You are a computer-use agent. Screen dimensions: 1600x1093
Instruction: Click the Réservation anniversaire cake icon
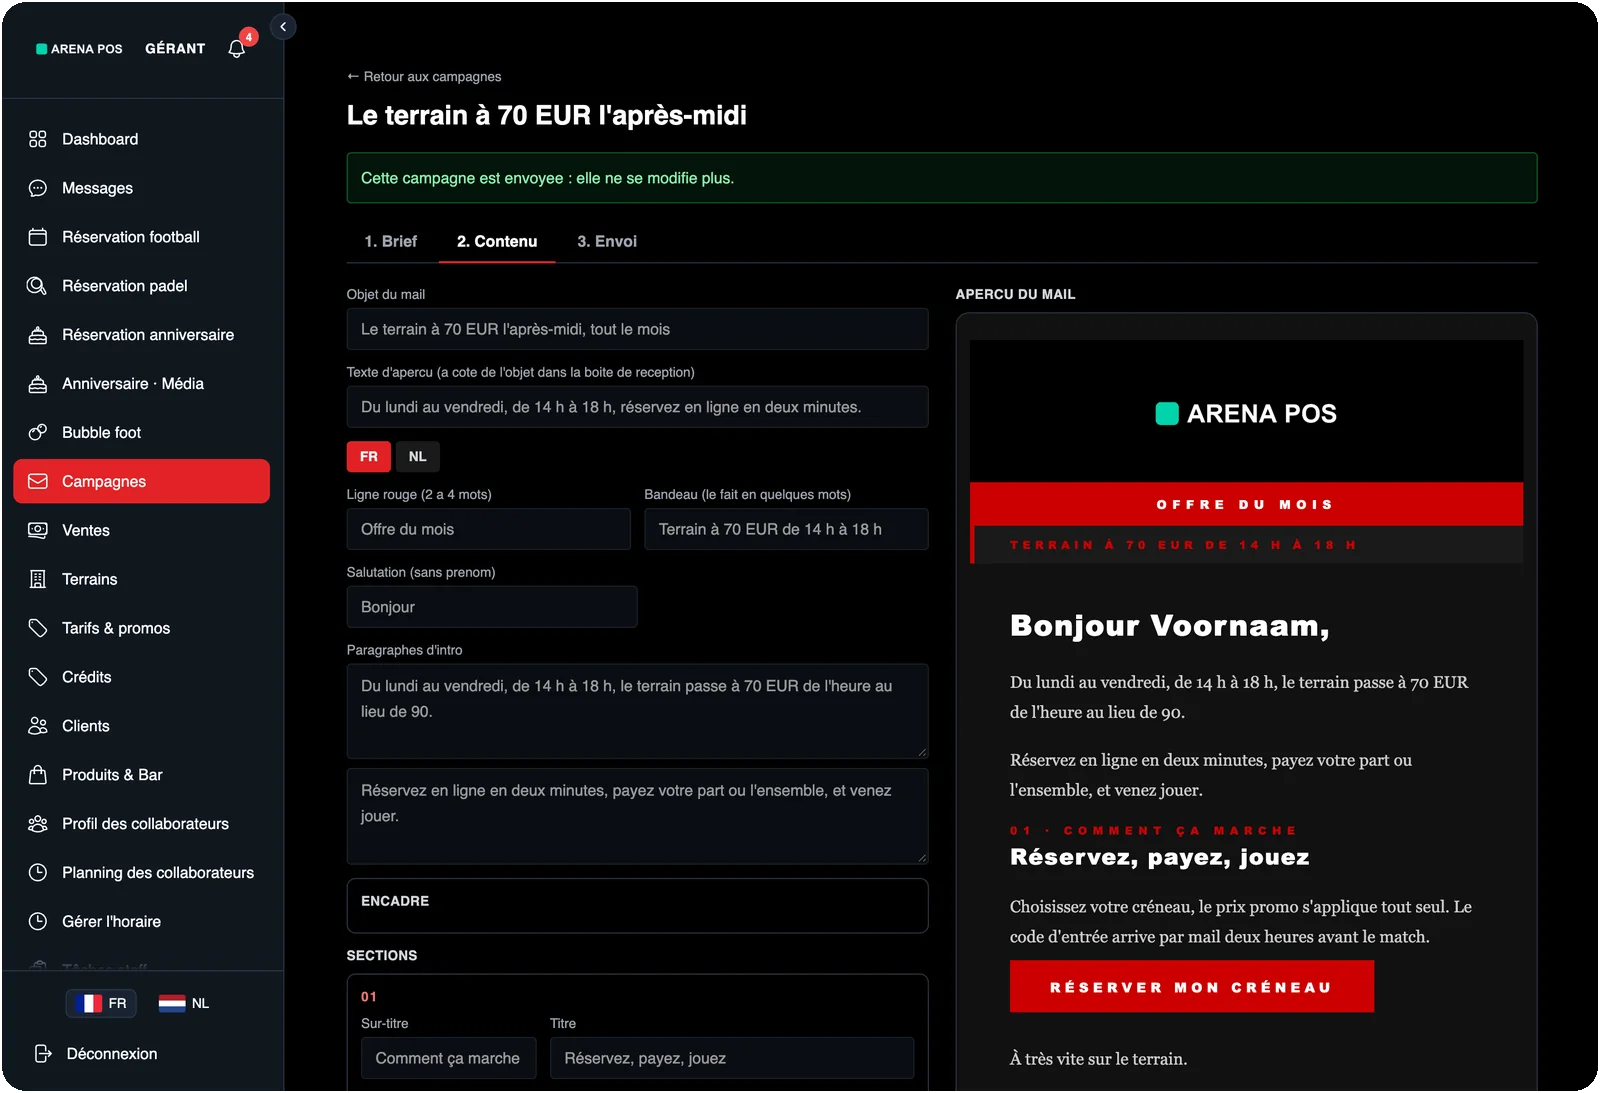coord(38,335)
